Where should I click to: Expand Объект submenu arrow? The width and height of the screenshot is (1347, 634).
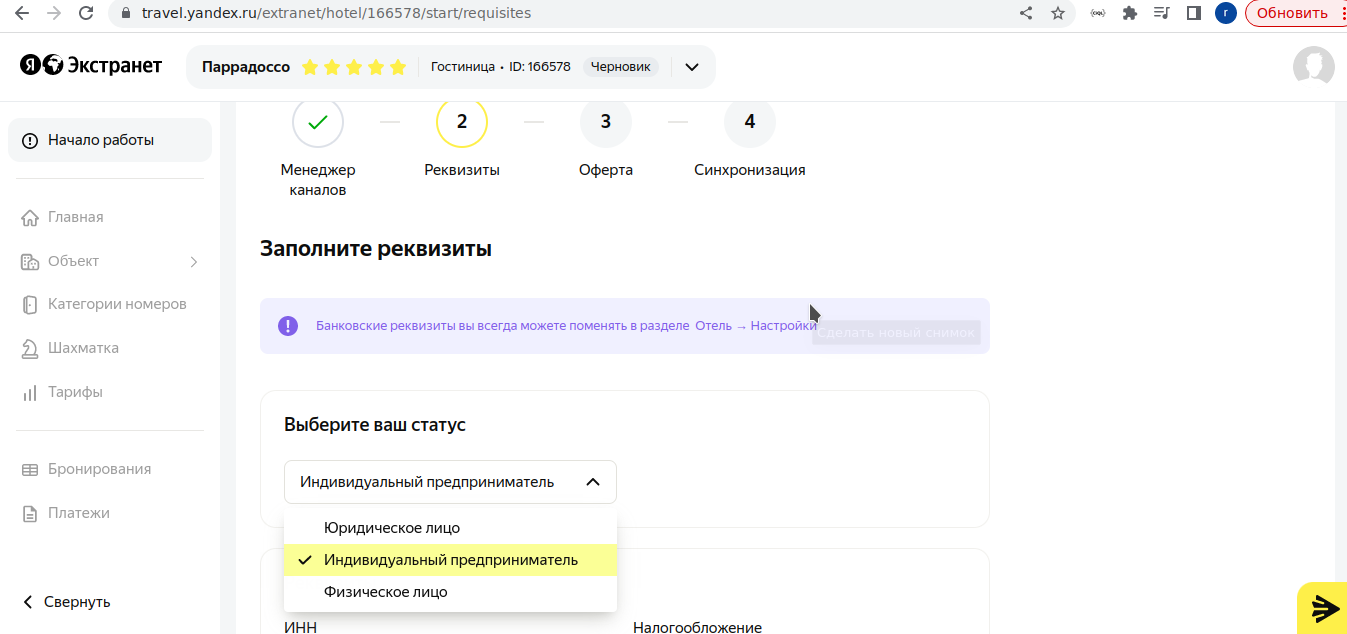(x=194, y=262)
